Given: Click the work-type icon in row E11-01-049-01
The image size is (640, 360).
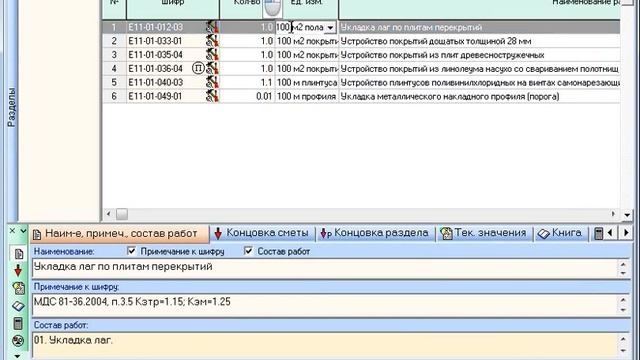Looking at the screenshot, I should pos(212,96).
